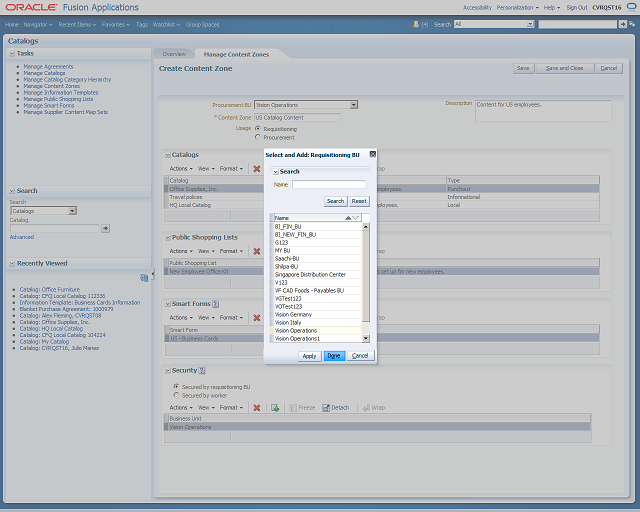Sort Name column ascending in dialog

[x=348, y=218]
